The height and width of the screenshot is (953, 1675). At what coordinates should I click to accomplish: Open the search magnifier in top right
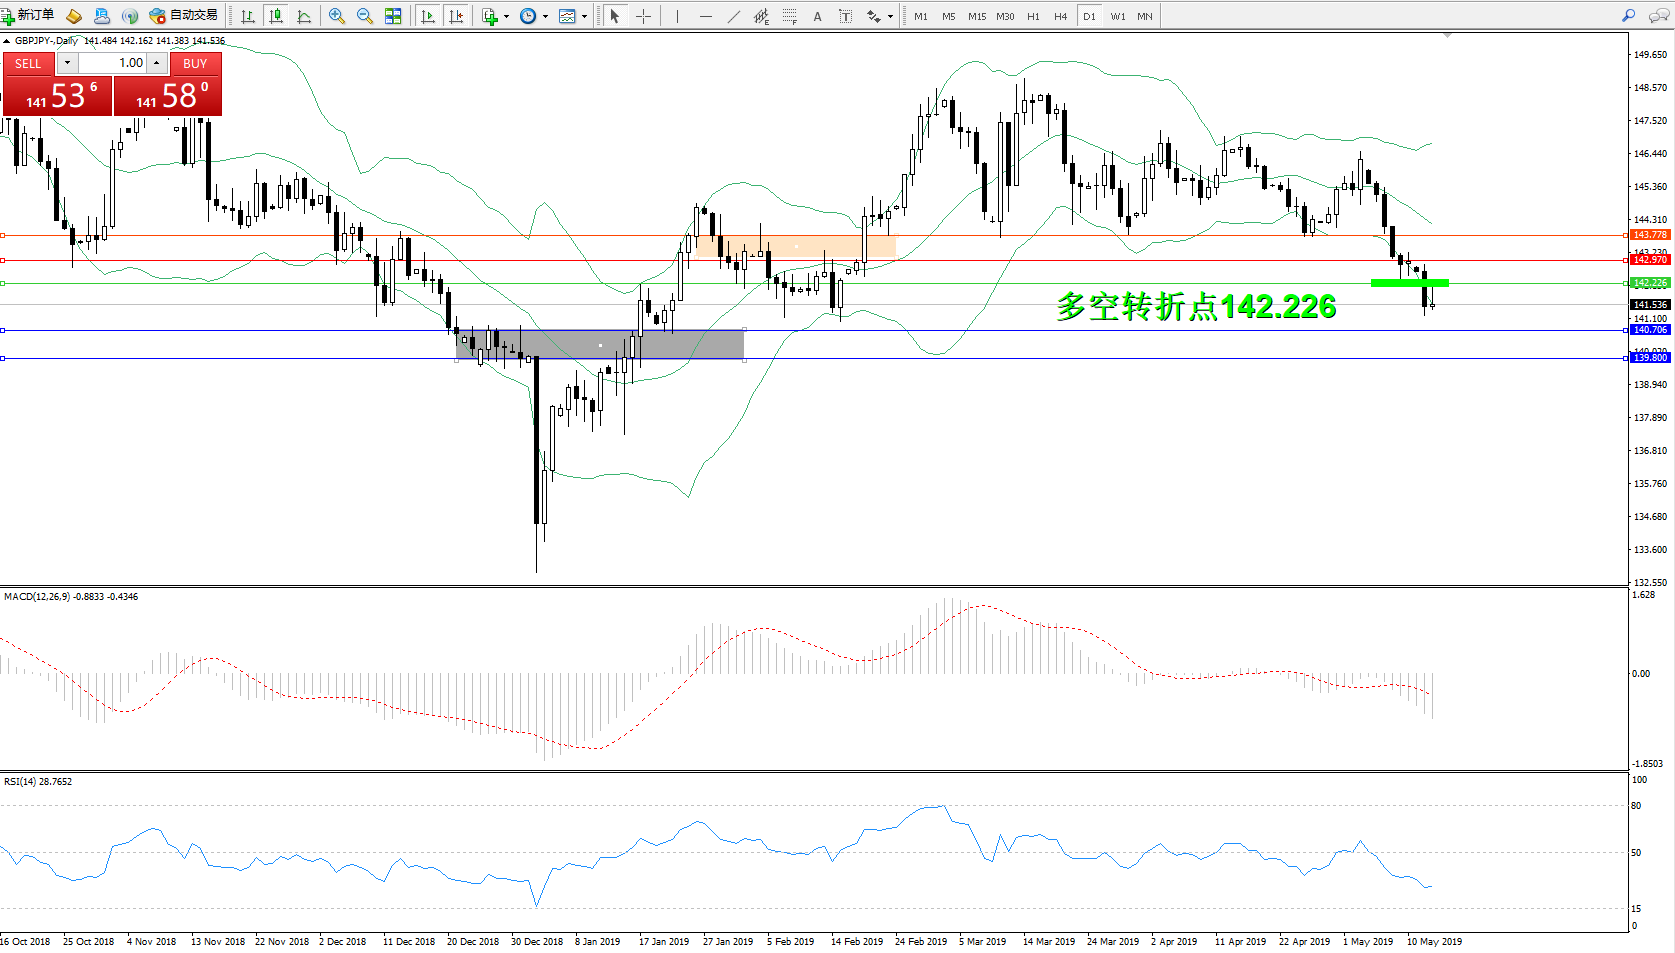click(x=1629, y=16)
